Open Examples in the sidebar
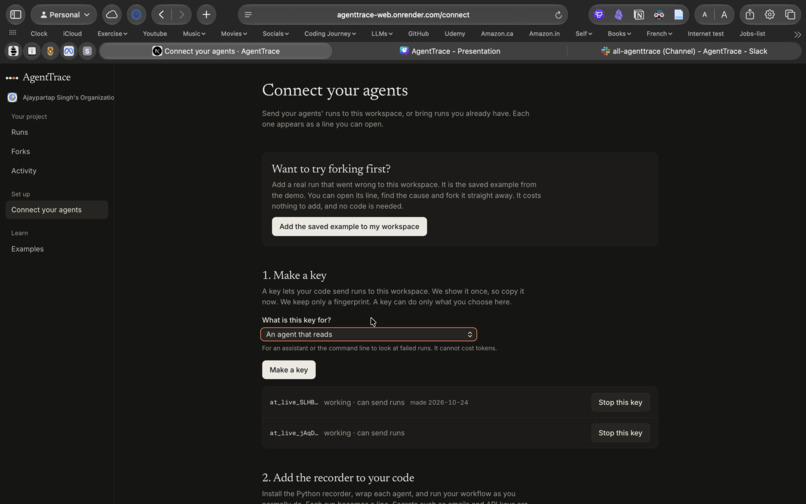The width and height of the screenshot is (806, 504). [x=27, y=249]
